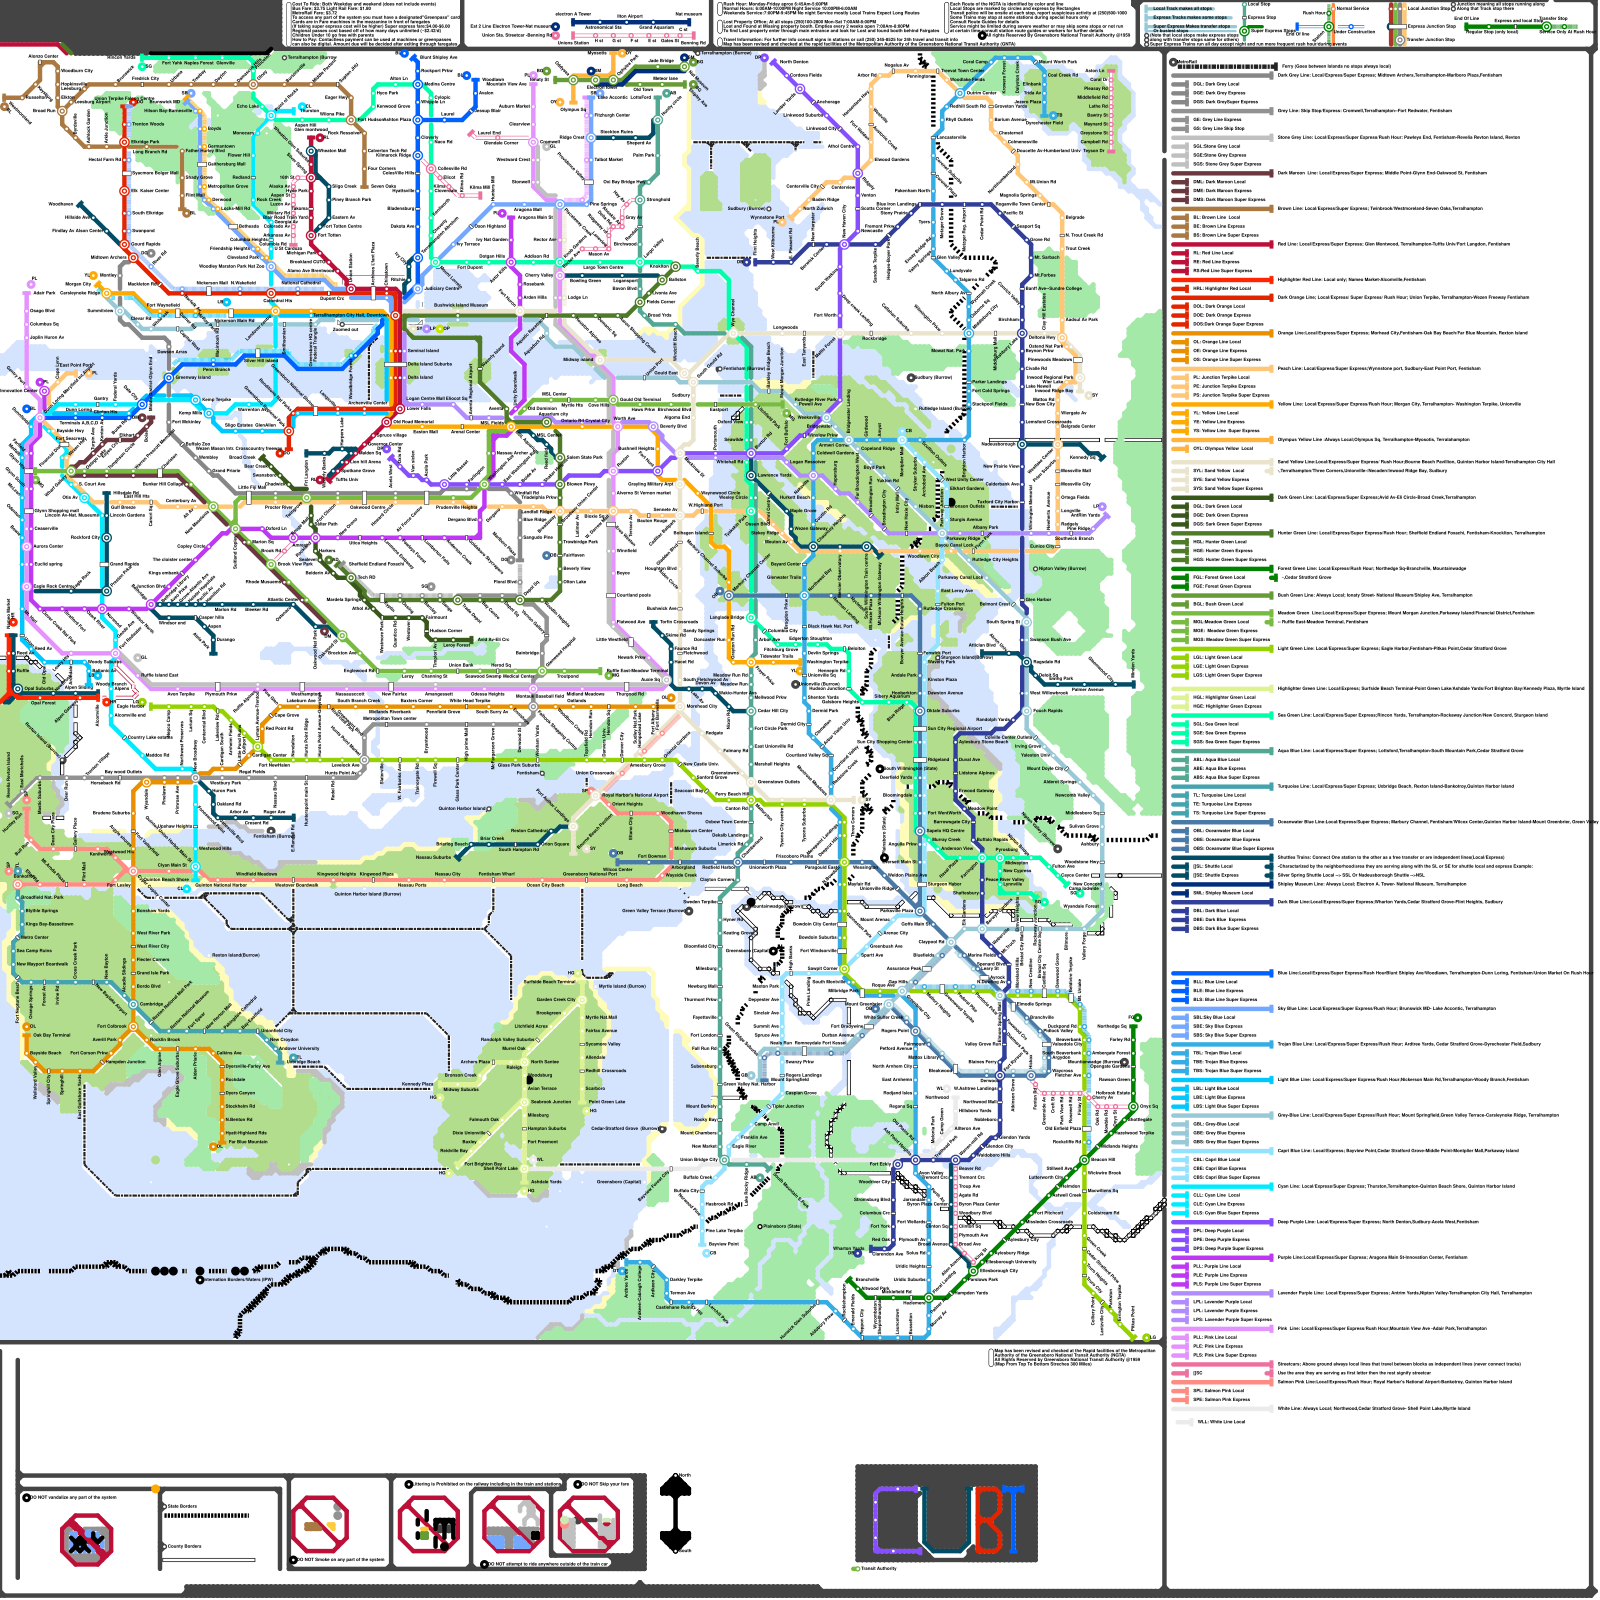Select the bright Blue Line legend bar

1222,973
